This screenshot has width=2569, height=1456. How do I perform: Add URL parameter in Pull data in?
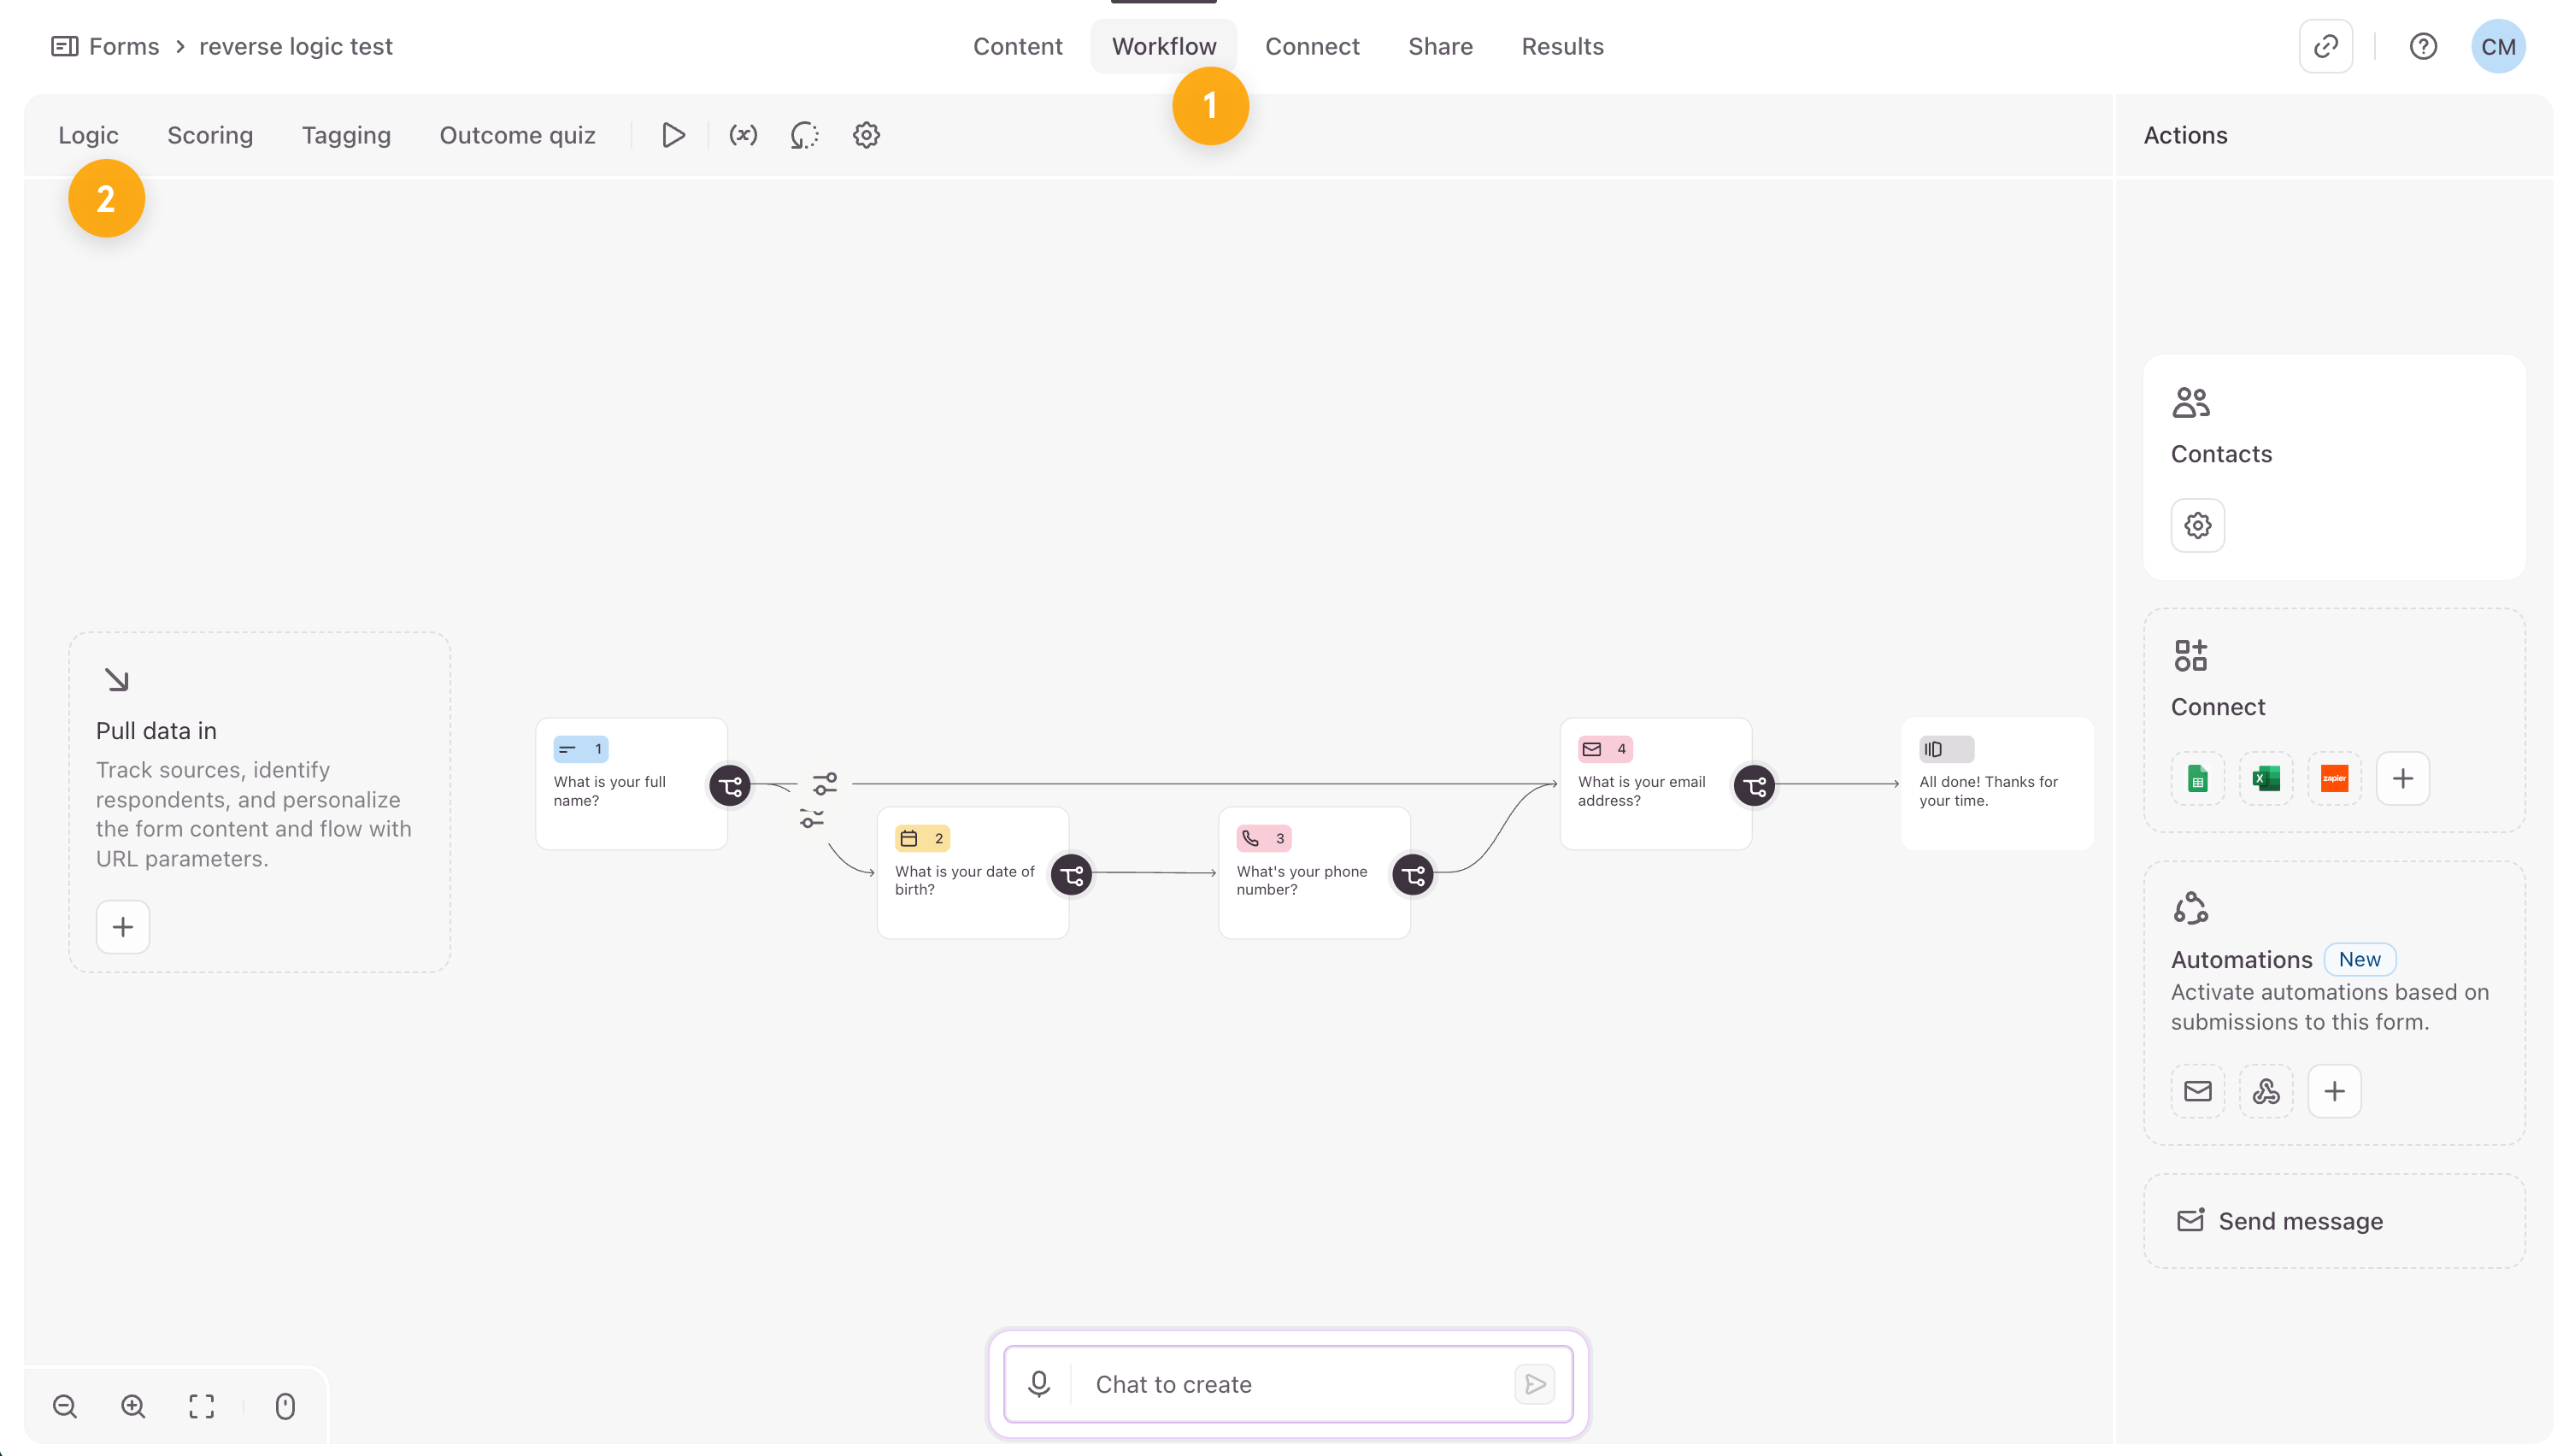(123, 927)
